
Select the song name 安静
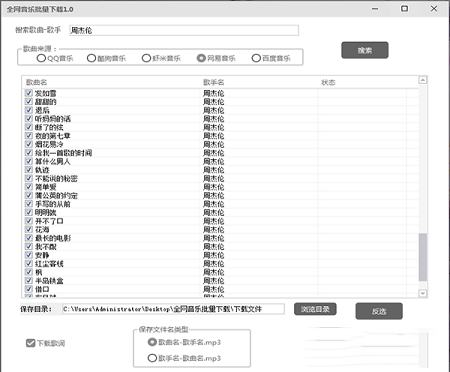(x=42, y=255)
